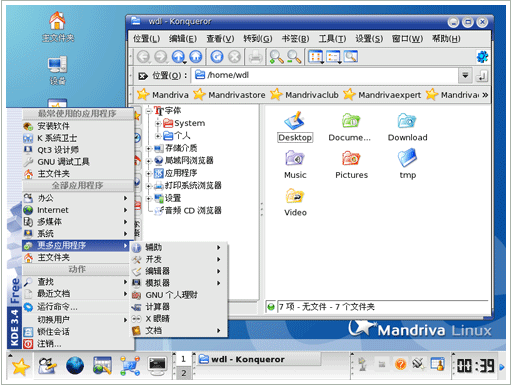This screenshot has width=513, height=385.
Task: Open the Pictures folder
Action: point(351,164)
